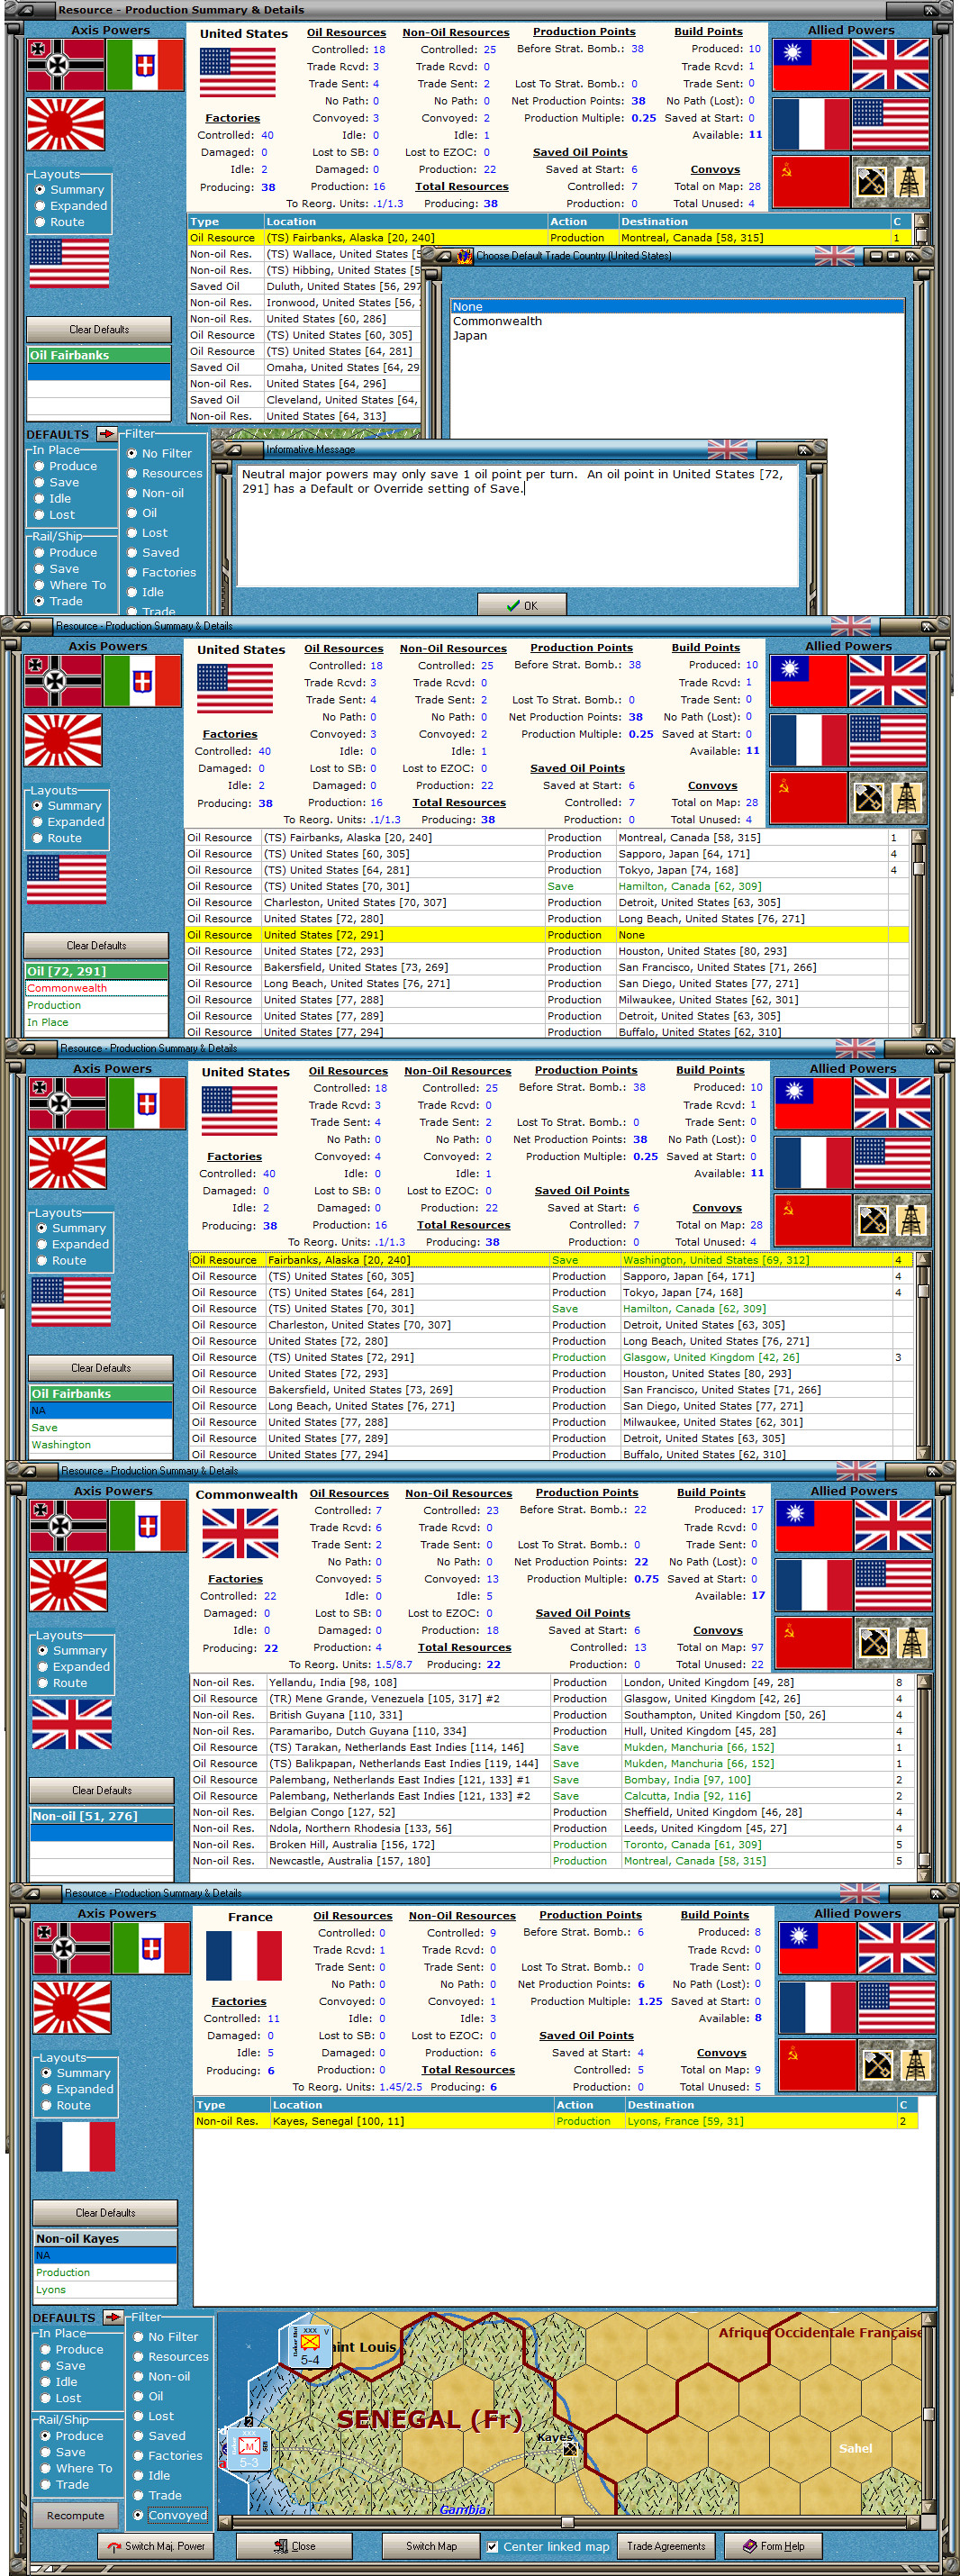Set the No Filter option in the France window
Viewport: 960px width, 2576px height.
pyautogui.click(x=165, y=2337)
